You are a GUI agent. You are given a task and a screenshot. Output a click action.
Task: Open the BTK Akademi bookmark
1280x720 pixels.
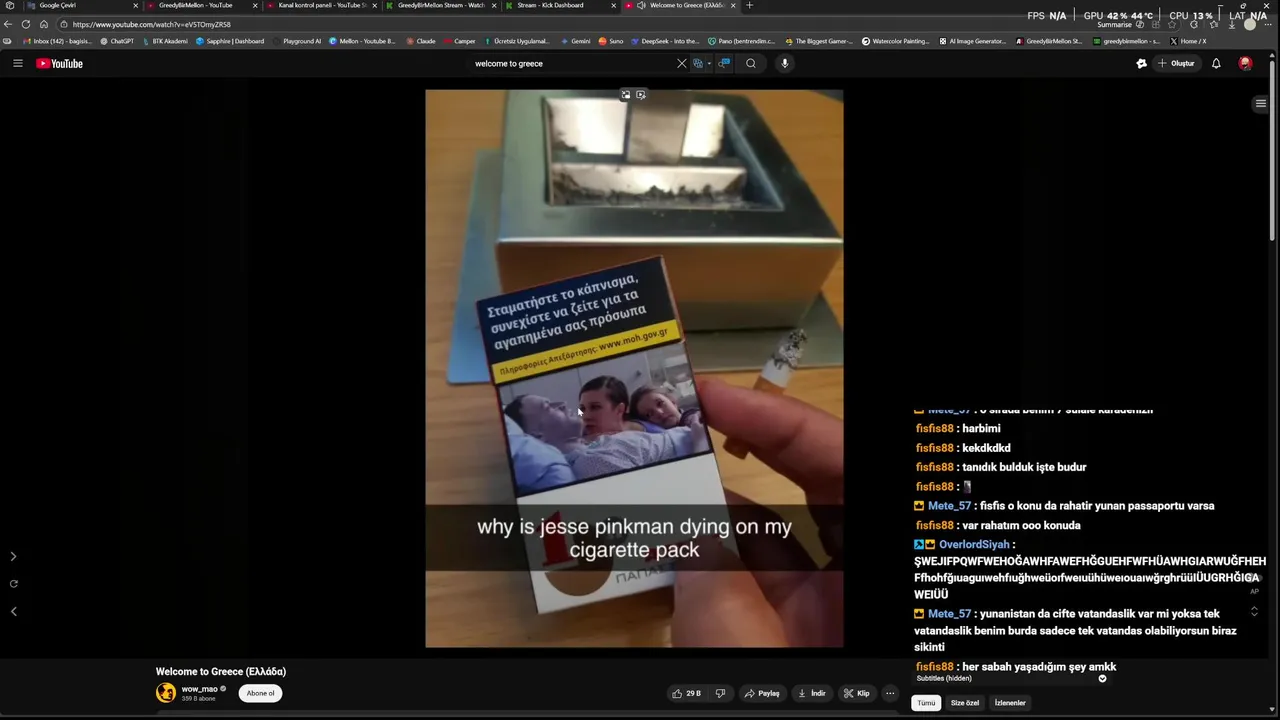pyautogui.click(x=165, y=41)
